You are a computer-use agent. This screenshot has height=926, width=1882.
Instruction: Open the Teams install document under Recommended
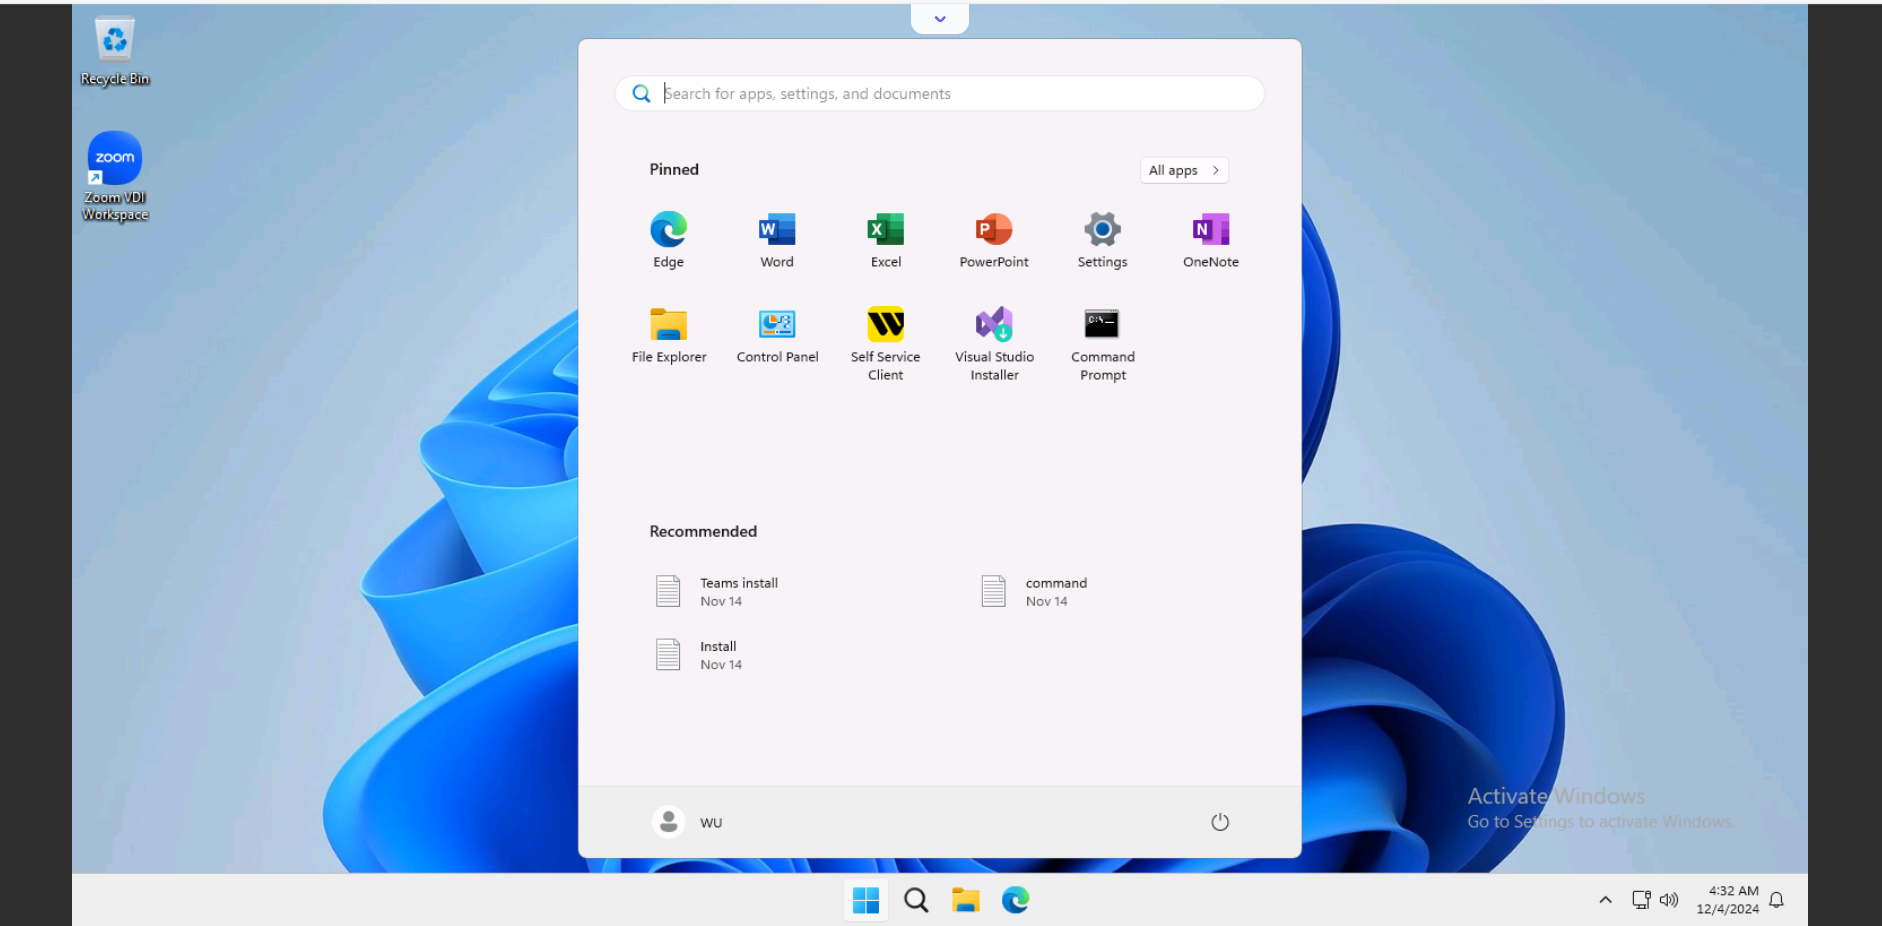point(739,591)
